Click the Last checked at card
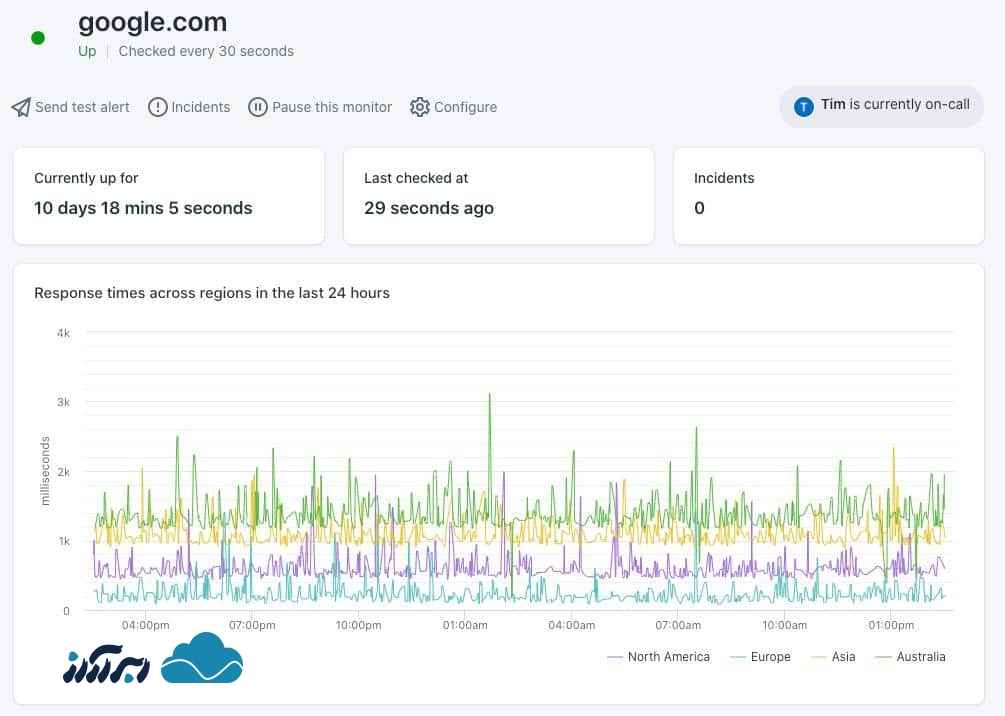This screenshot has width=1005, height=716. [x=499, y=196]
